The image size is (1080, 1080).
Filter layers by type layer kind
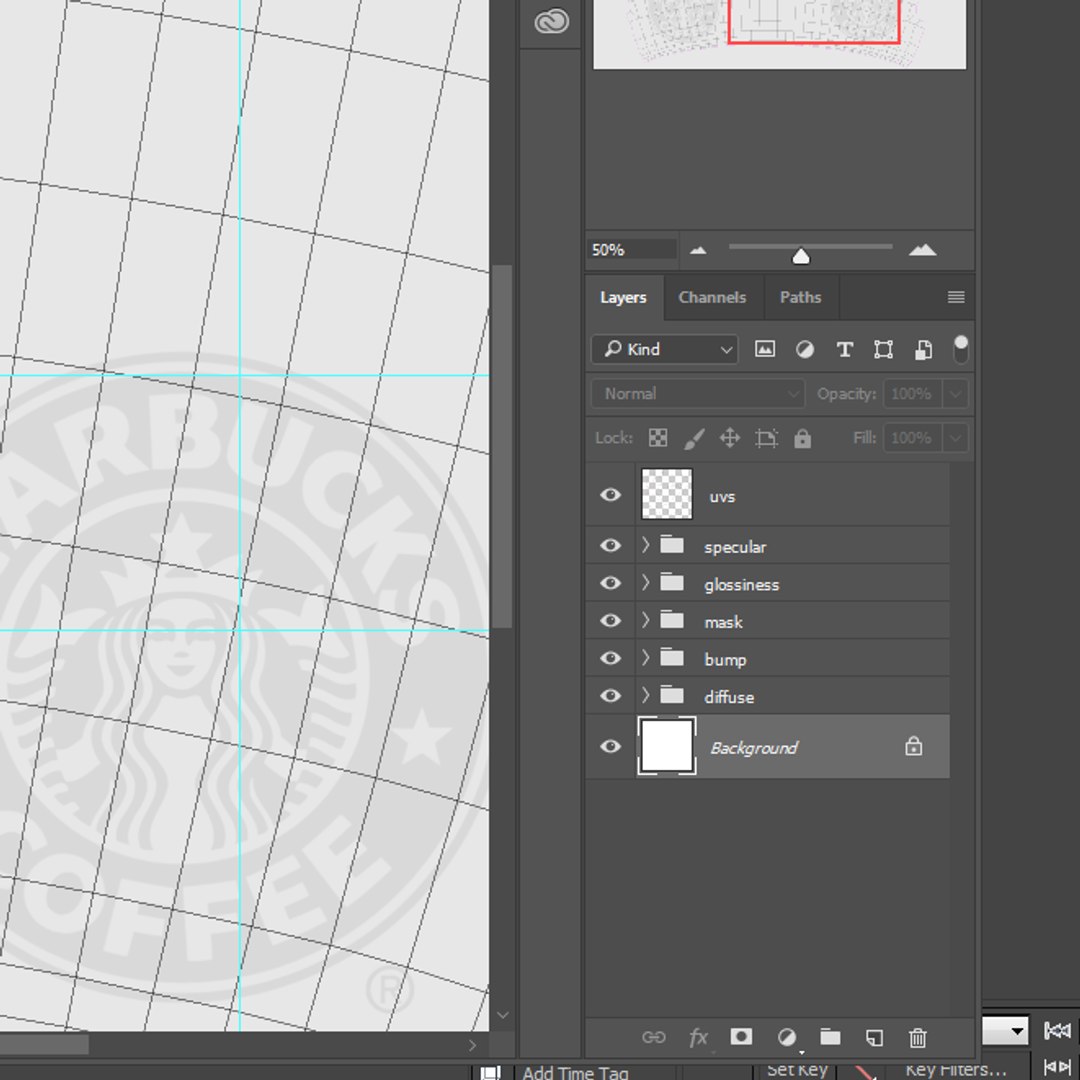[x=844, y=349]
